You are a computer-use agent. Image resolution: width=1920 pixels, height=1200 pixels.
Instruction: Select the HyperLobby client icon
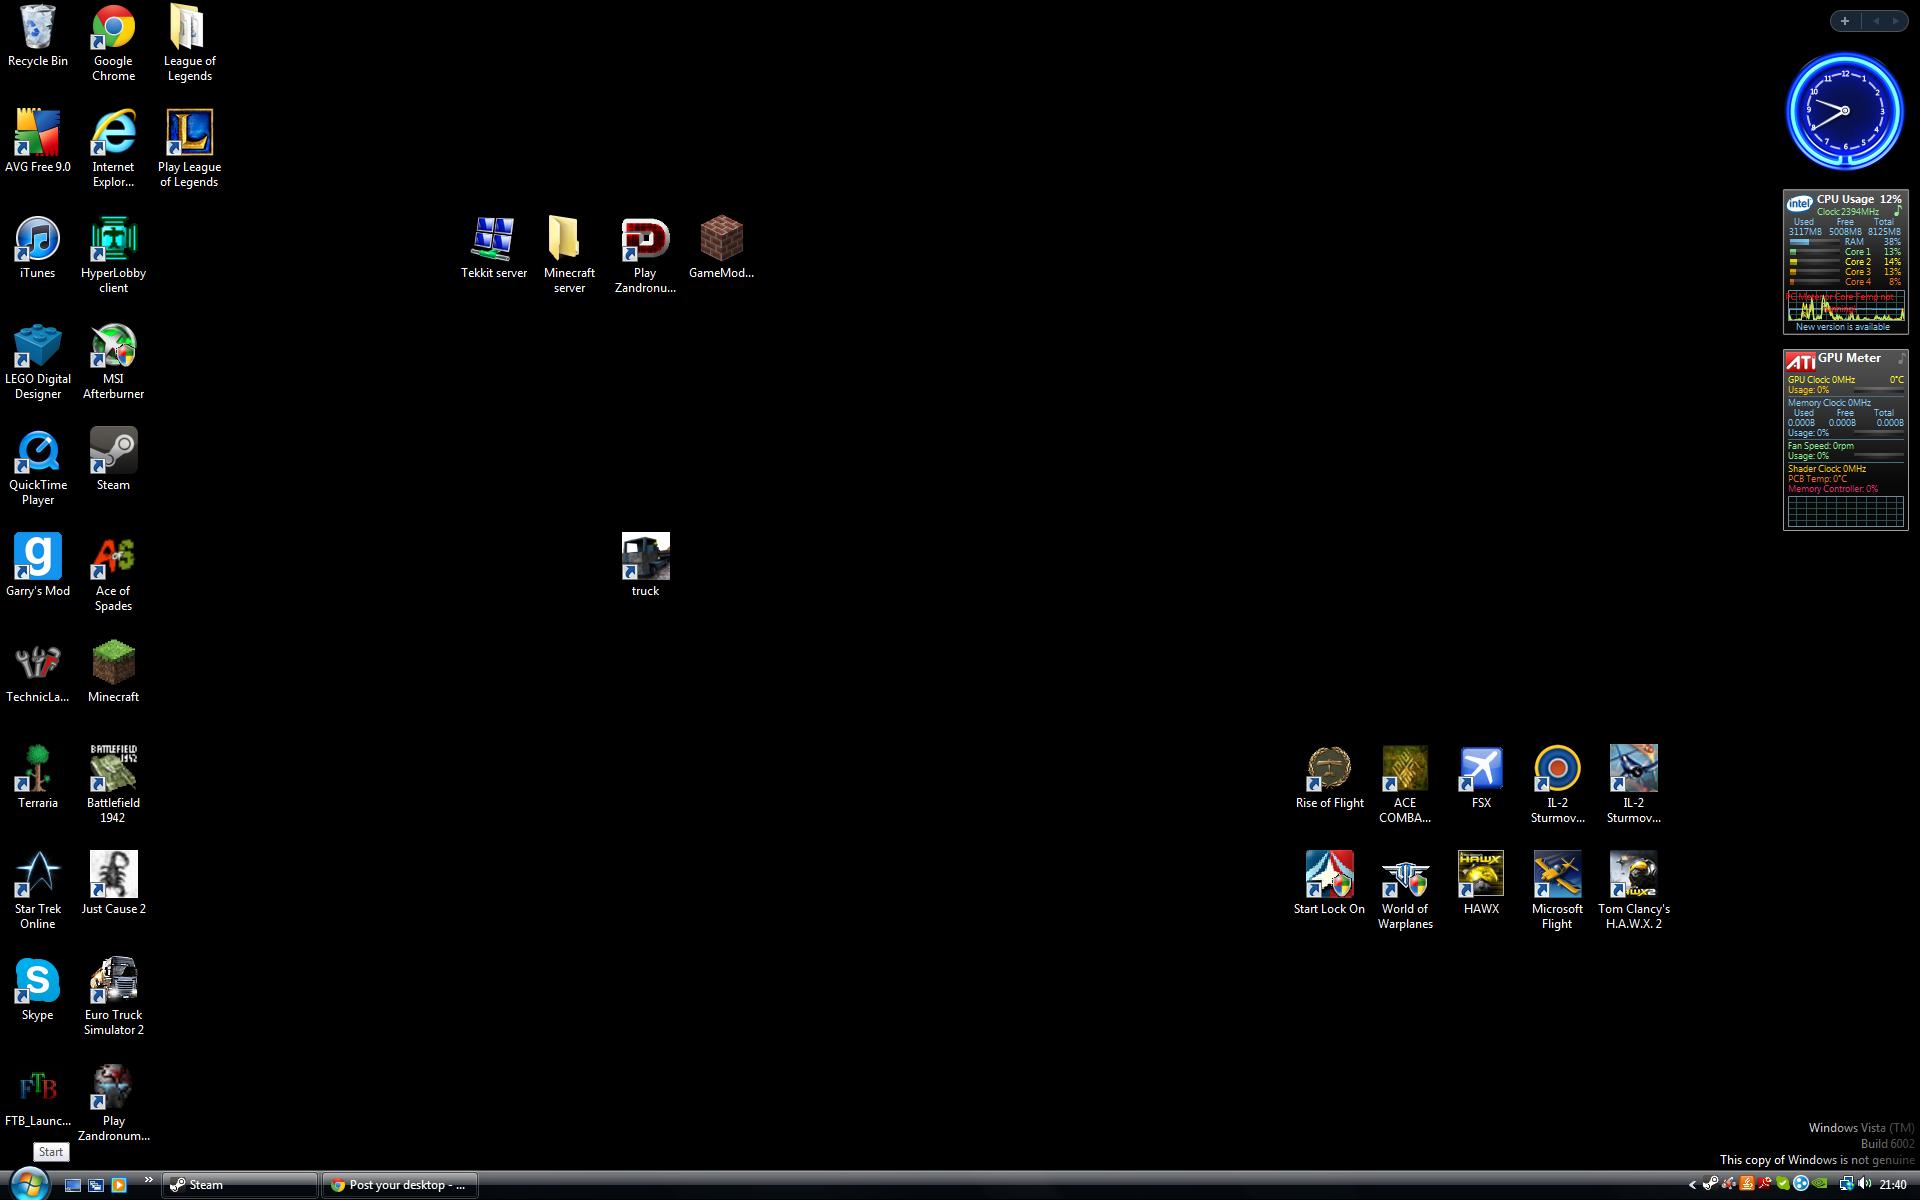pyautogui.click(x=113, y=255)
